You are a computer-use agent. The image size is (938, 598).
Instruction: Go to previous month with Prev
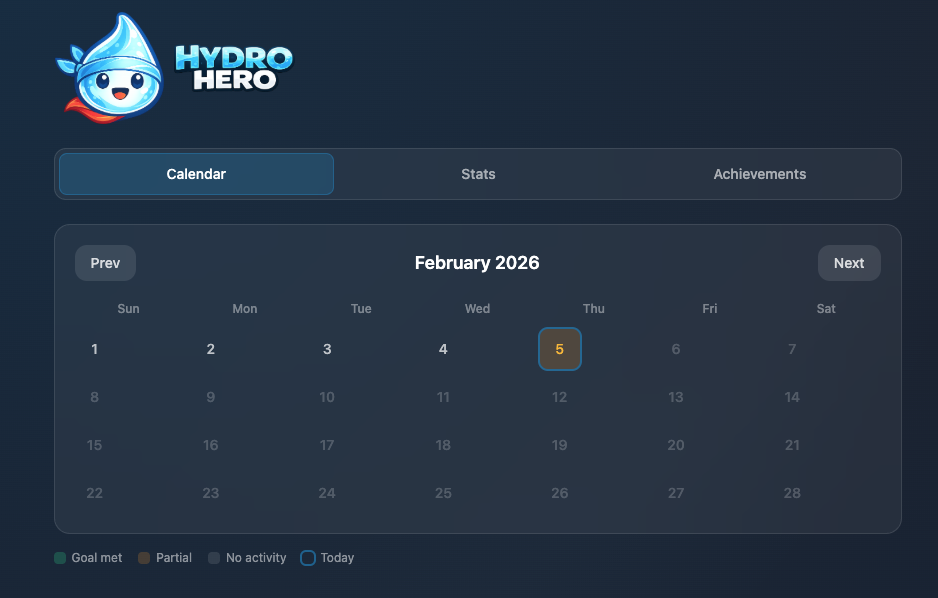pos(105,263)
